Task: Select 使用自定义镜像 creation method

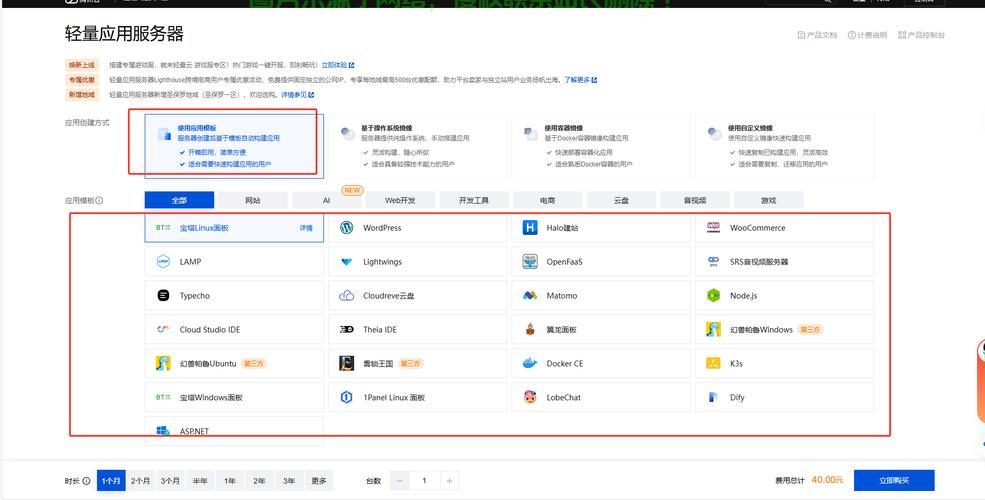Action: pos(784,146)
